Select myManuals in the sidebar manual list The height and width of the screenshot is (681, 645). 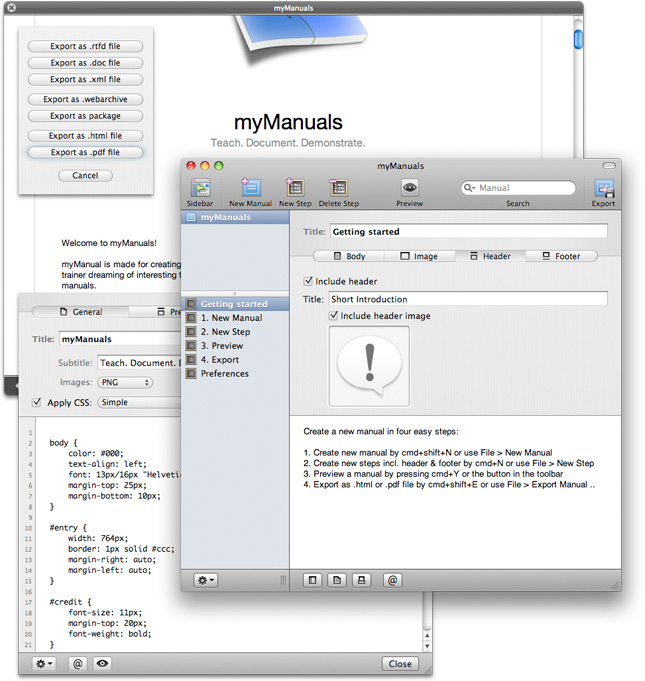pyautogui.click(x=235, y=217)
